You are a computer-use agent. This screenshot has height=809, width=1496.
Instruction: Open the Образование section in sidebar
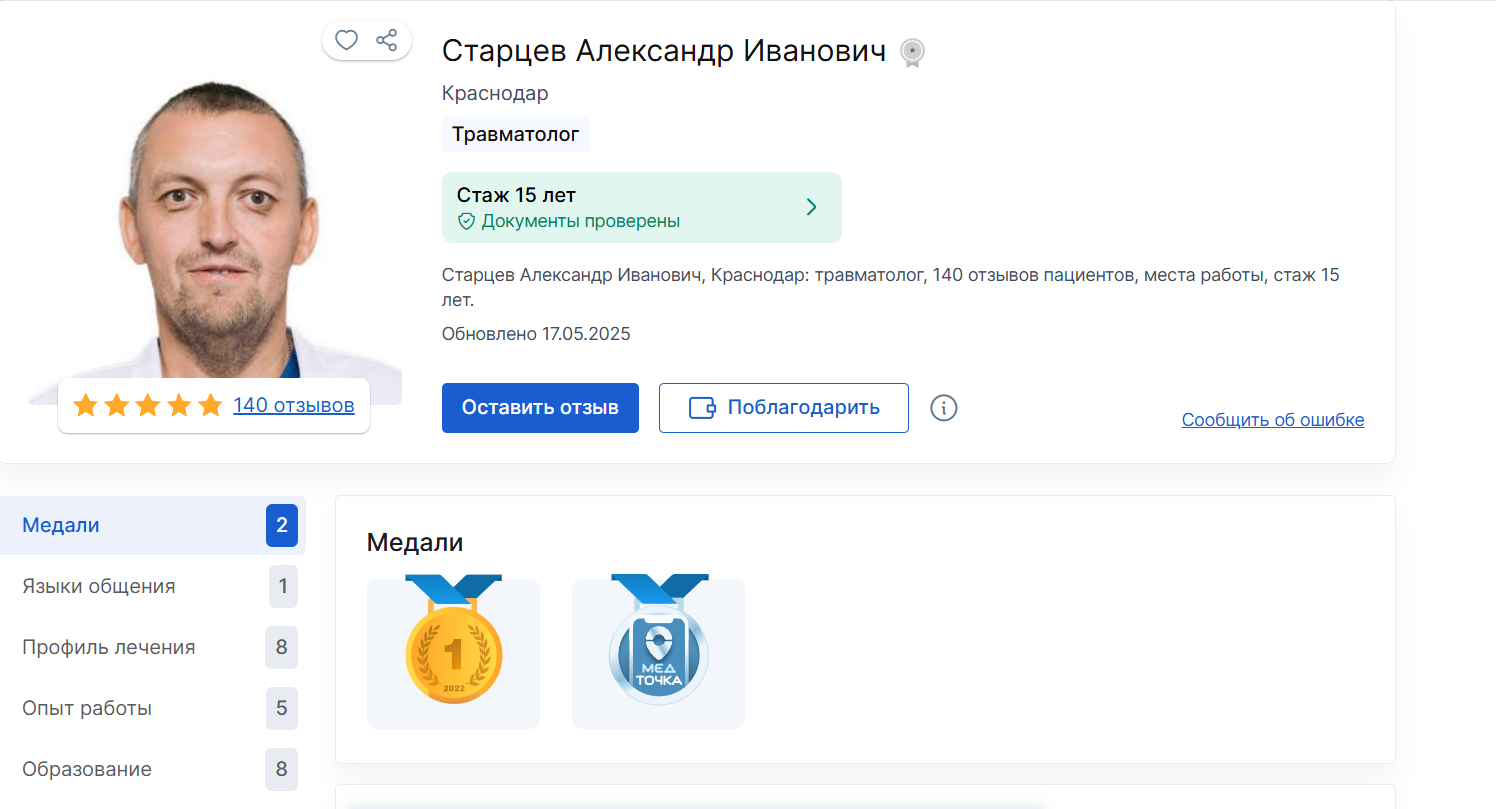pos(86,769)
